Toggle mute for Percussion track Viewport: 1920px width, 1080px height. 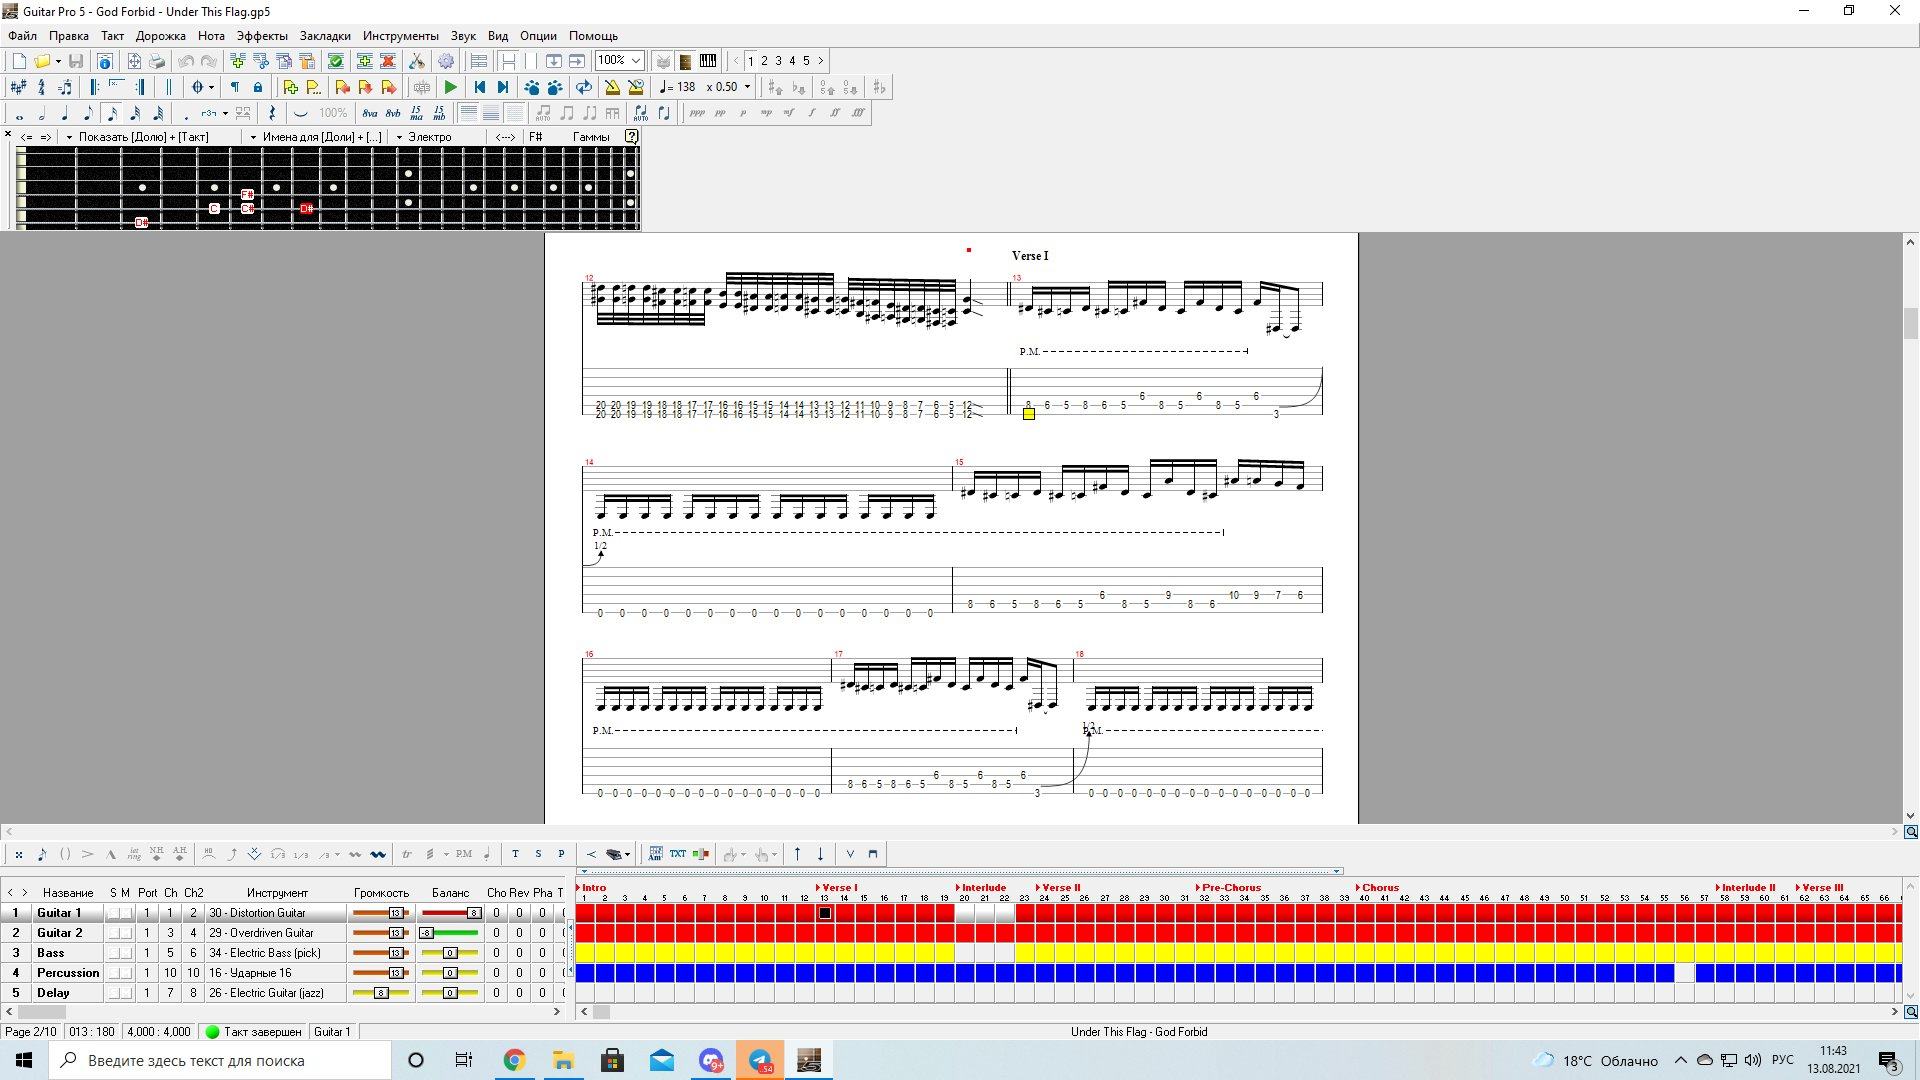[x=126, y=973]
